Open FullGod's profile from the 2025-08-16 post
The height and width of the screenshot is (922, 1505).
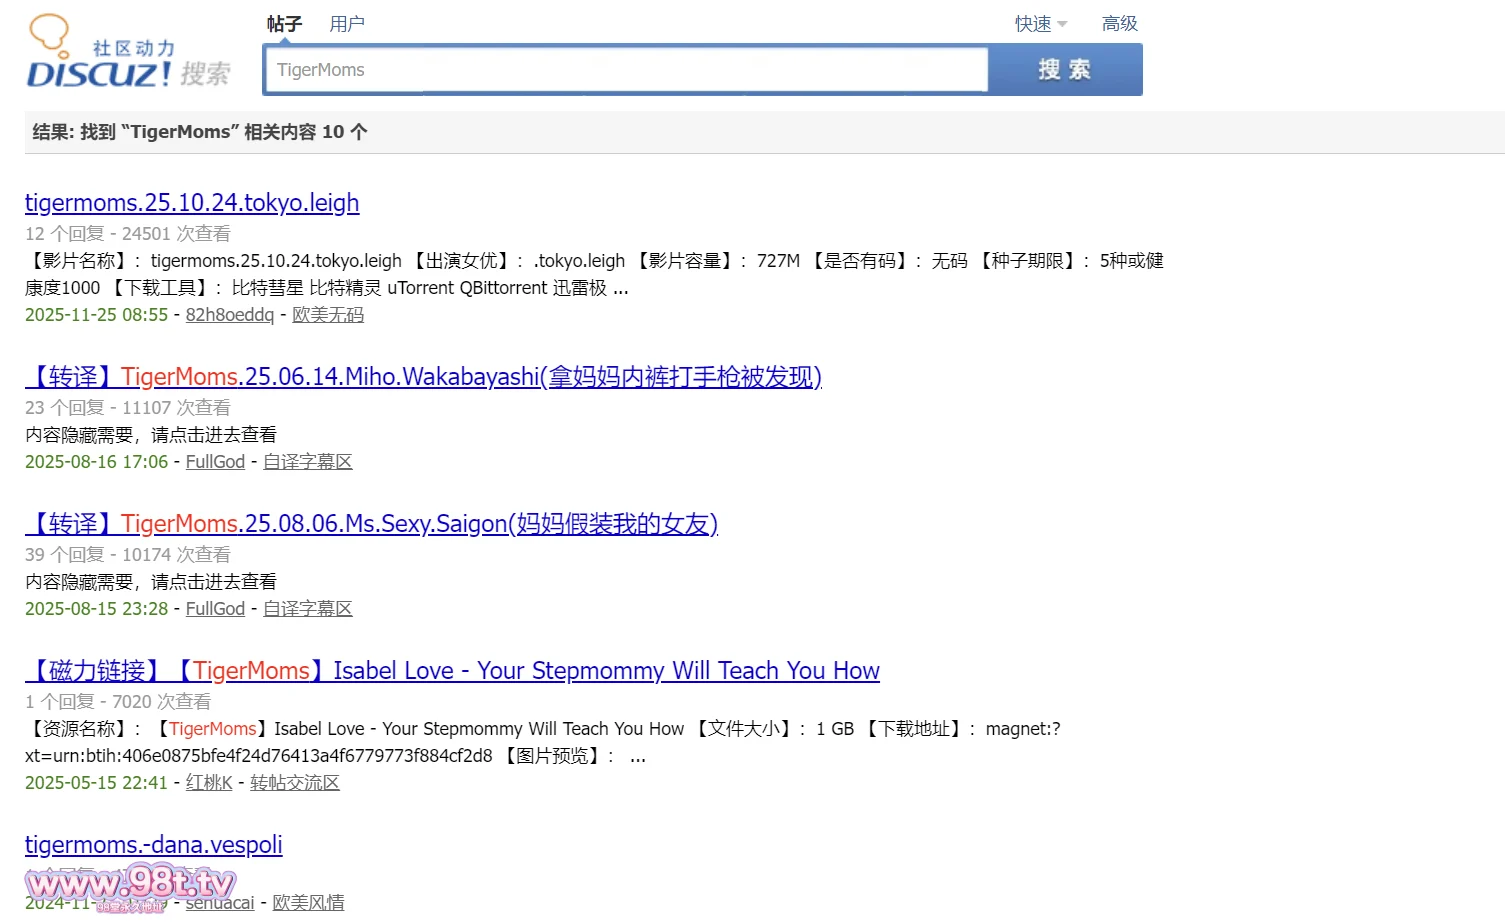click(215, 462)
